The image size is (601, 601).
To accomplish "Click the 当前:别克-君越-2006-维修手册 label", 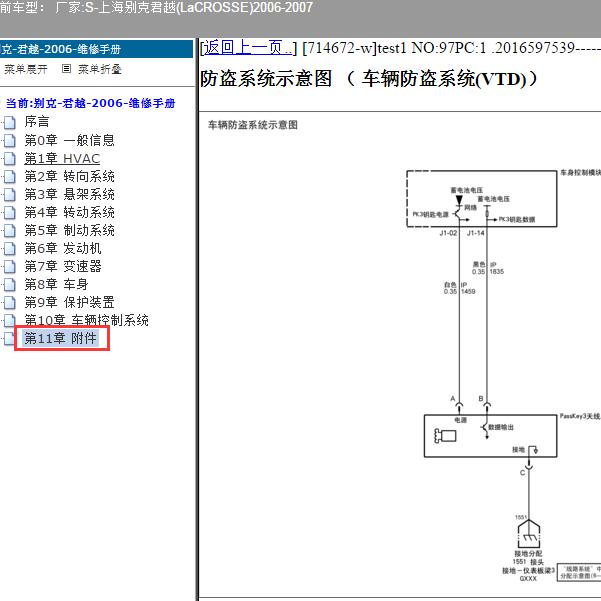I will pyautogui.click(x=90, y=103).
